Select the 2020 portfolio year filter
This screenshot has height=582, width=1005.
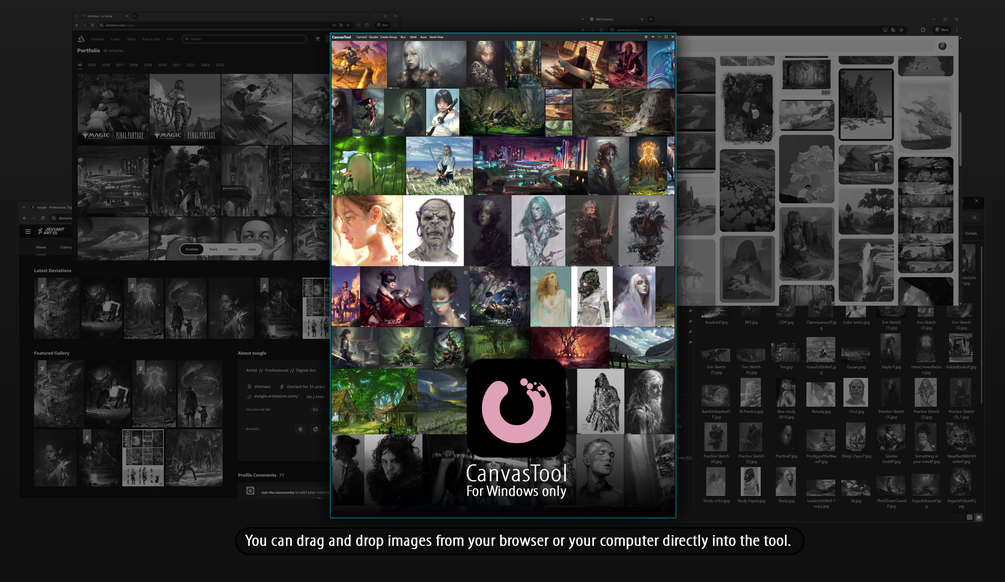pos(162,65)
